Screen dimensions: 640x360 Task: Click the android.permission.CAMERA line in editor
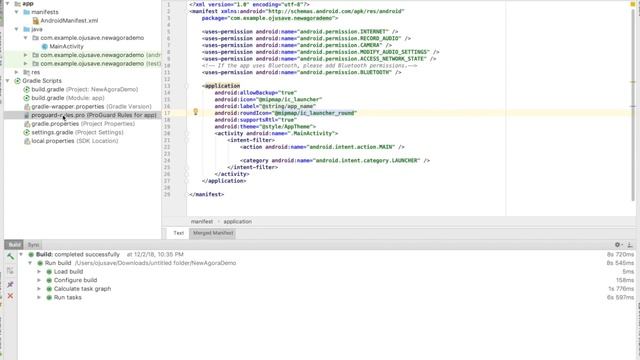(x=297, y=45)
